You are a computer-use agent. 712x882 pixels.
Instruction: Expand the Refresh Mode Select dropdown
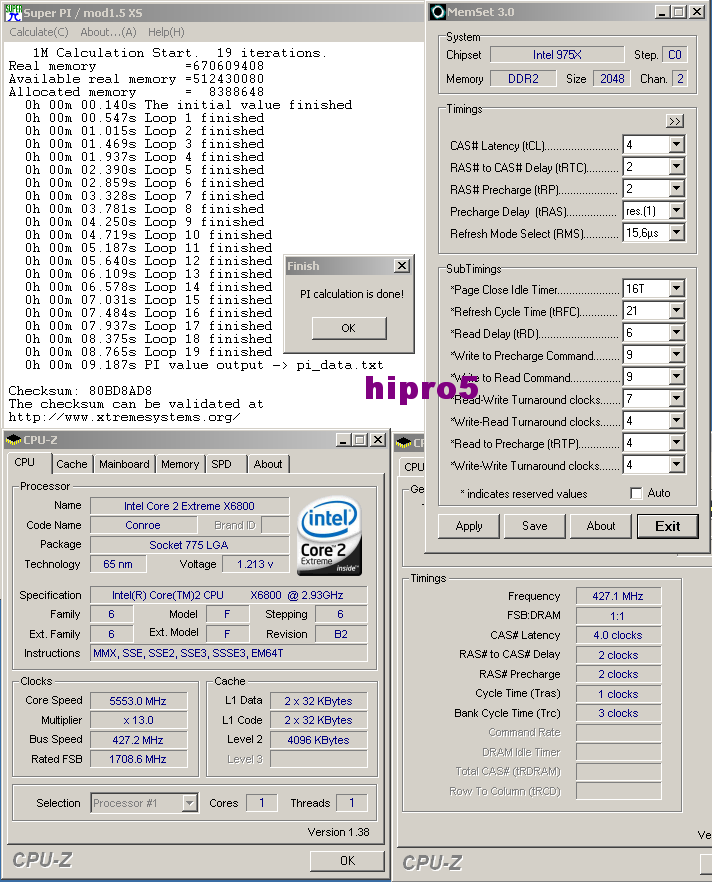click(676, 233)
